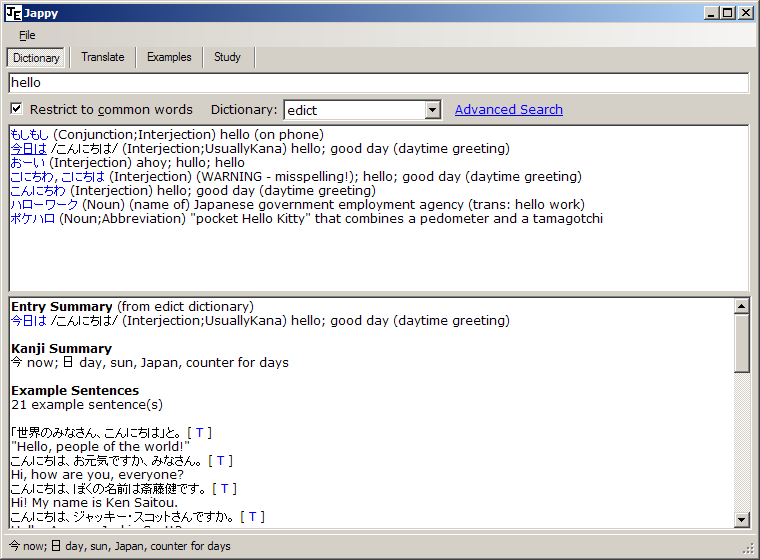
Task: Open the Advanced Search link
Action: [508, 110]
